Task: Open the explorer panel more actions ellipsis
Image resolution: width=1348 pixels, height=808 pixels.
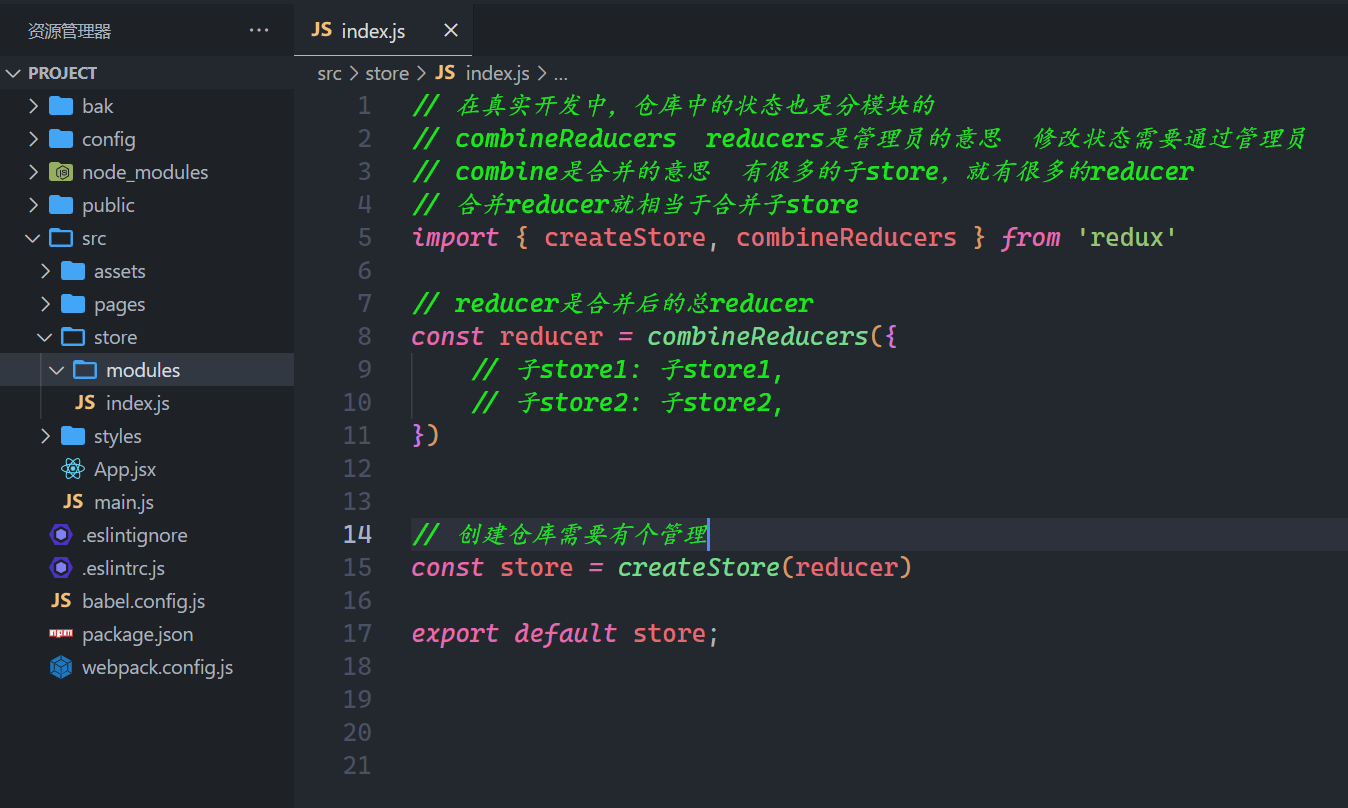Action: [x=259, y=31]
